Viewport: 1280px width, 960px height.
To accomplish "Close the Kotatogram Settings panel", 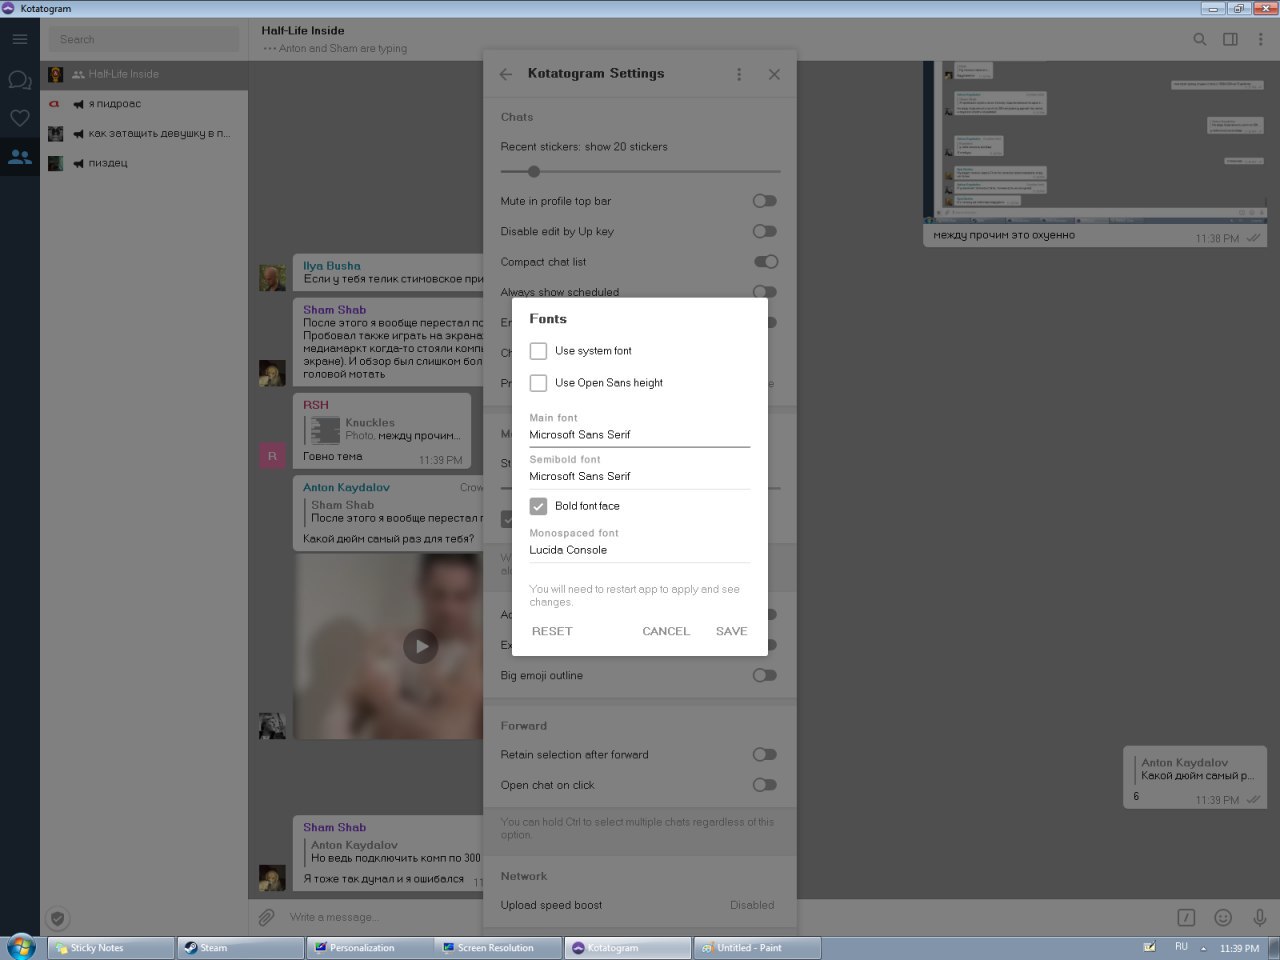I will click(774, 74).
